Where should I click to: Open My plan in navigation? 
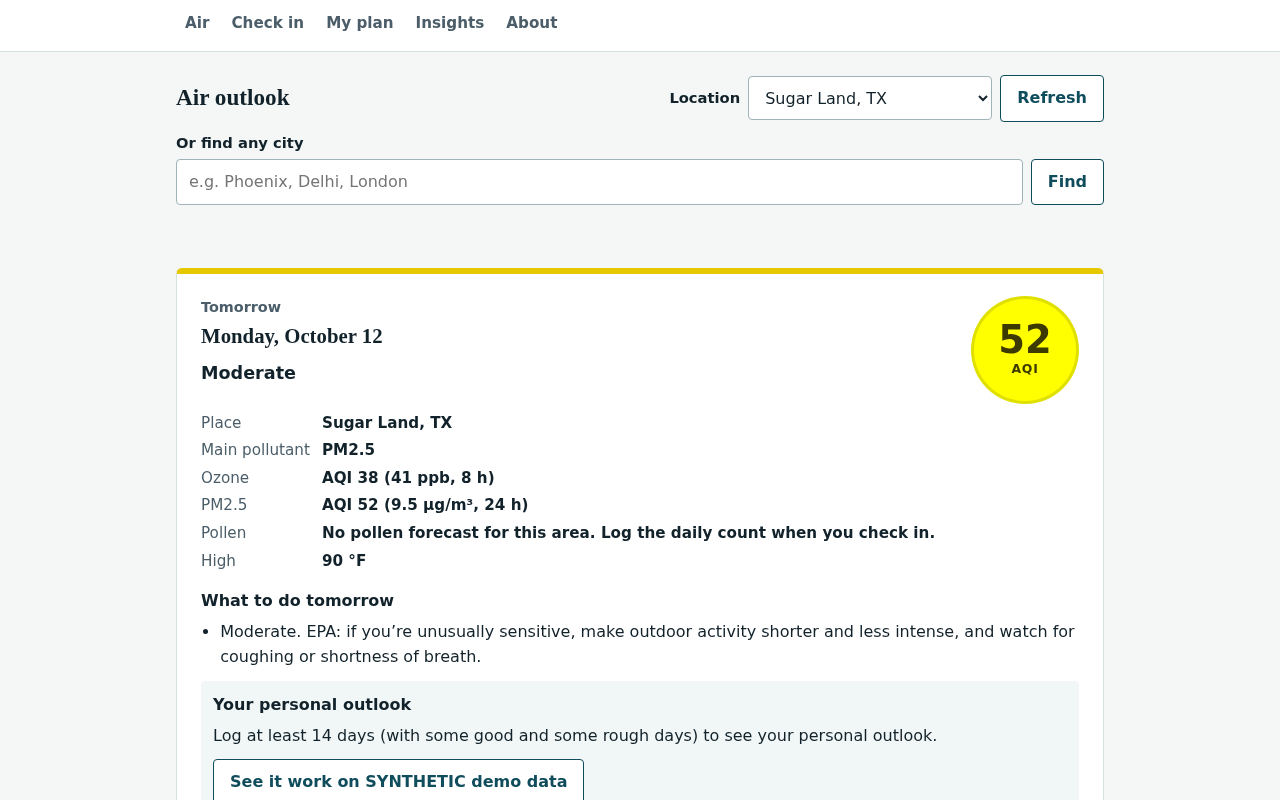360,23
